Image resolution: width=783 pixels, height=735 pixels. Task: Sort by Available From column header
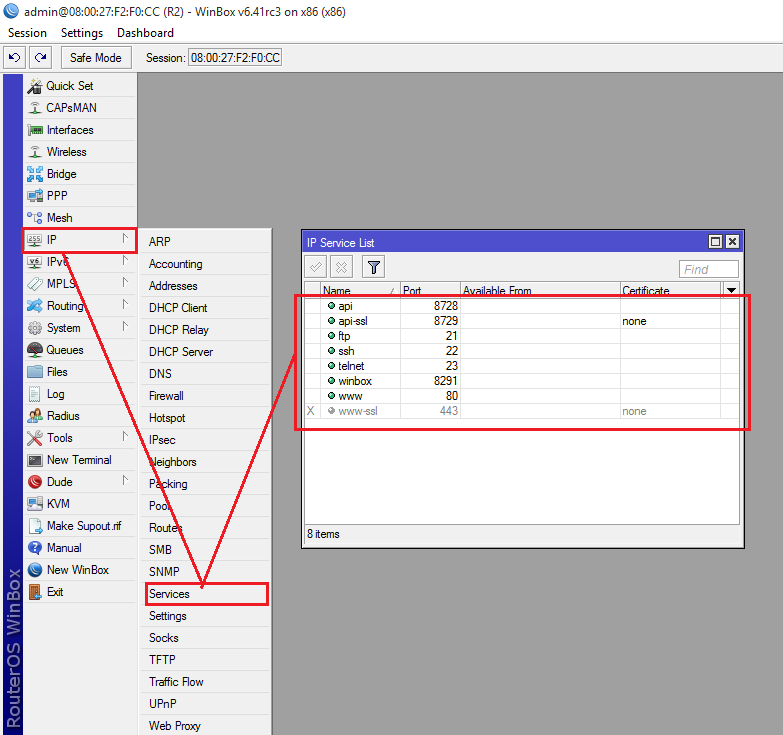(540, 290)
